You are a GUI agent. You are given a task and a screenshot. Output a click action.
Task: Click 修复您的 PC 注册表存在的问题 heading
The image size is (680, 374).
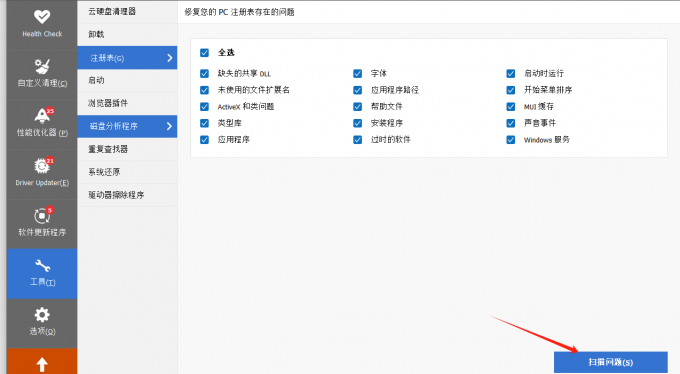pyautogui.click(x=239, y=12)
